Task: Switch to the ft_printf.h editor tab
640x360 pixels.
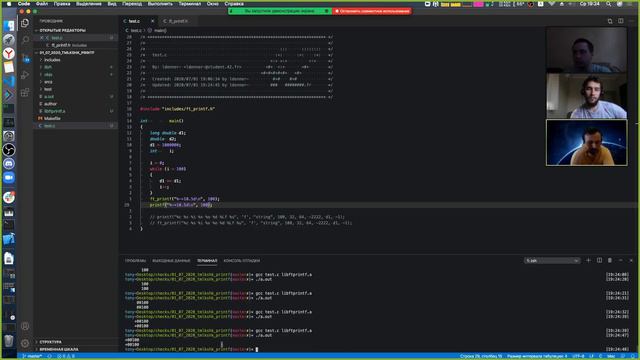Action: [178, 21]
